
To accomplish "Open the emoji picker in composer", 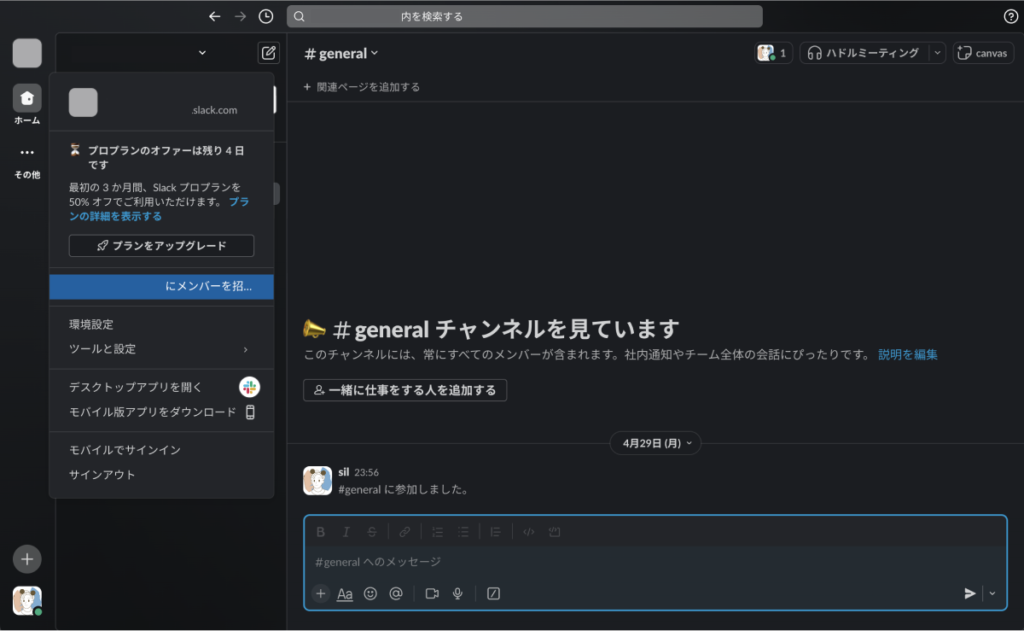I will tap(370, 593).
